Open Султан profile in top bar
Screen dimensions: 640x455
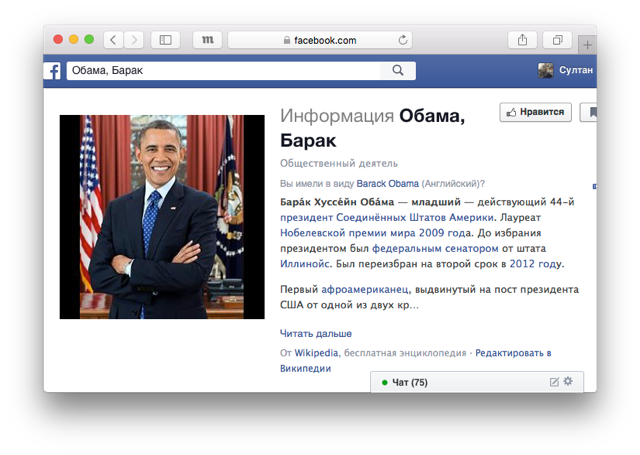coord(566,70)
